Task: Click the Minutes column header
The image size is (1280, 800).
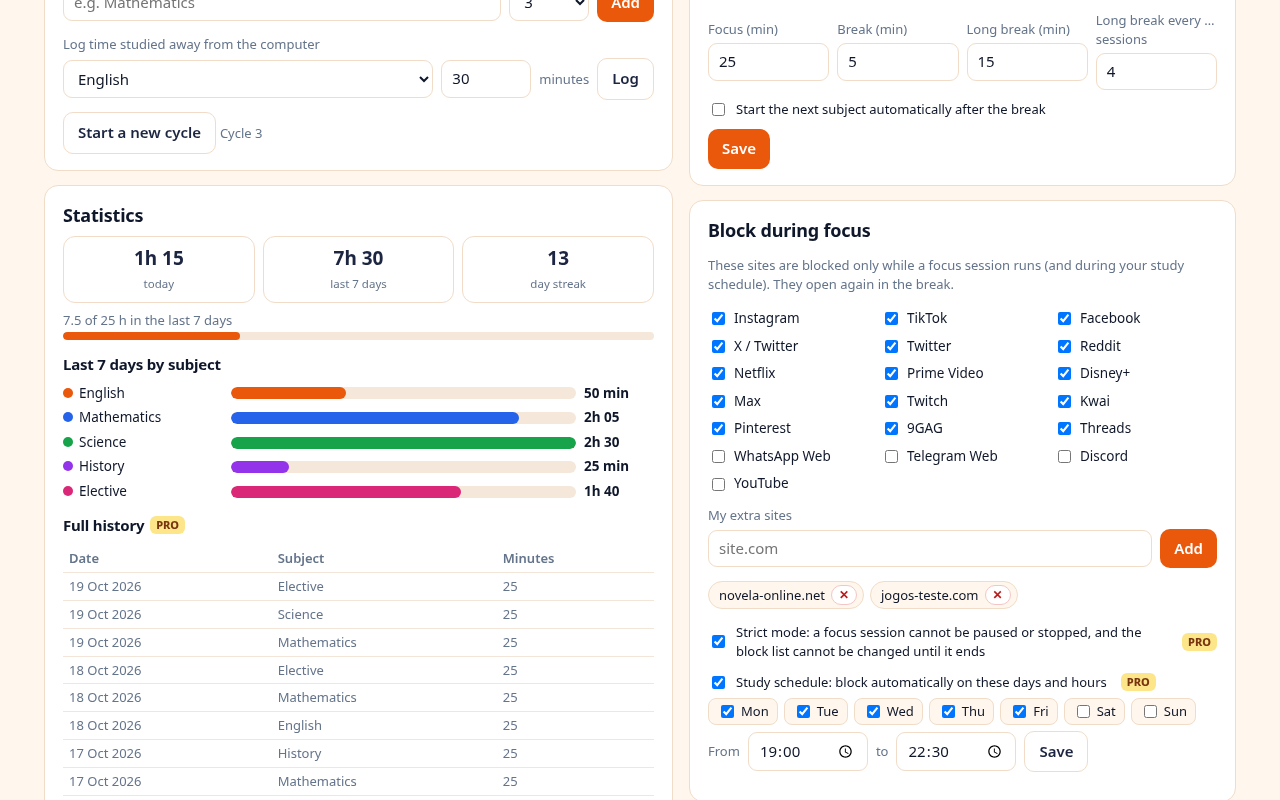Action: click(528, 559)
